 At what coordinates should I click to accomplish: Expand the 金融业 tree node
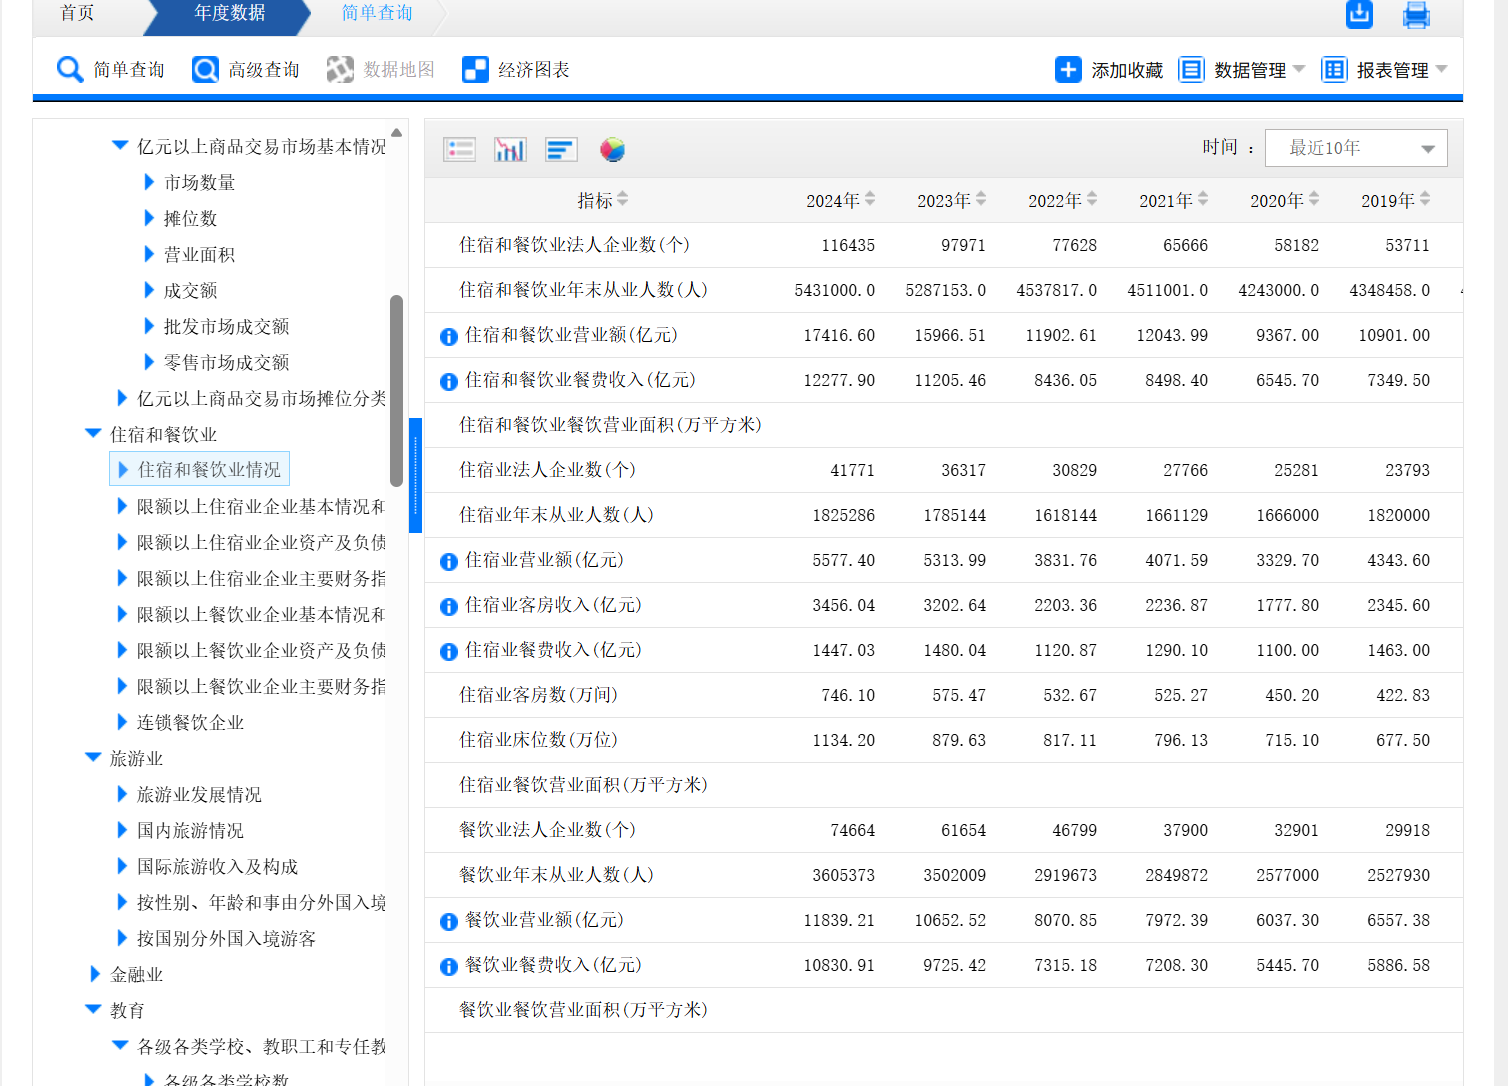(95, 974)
